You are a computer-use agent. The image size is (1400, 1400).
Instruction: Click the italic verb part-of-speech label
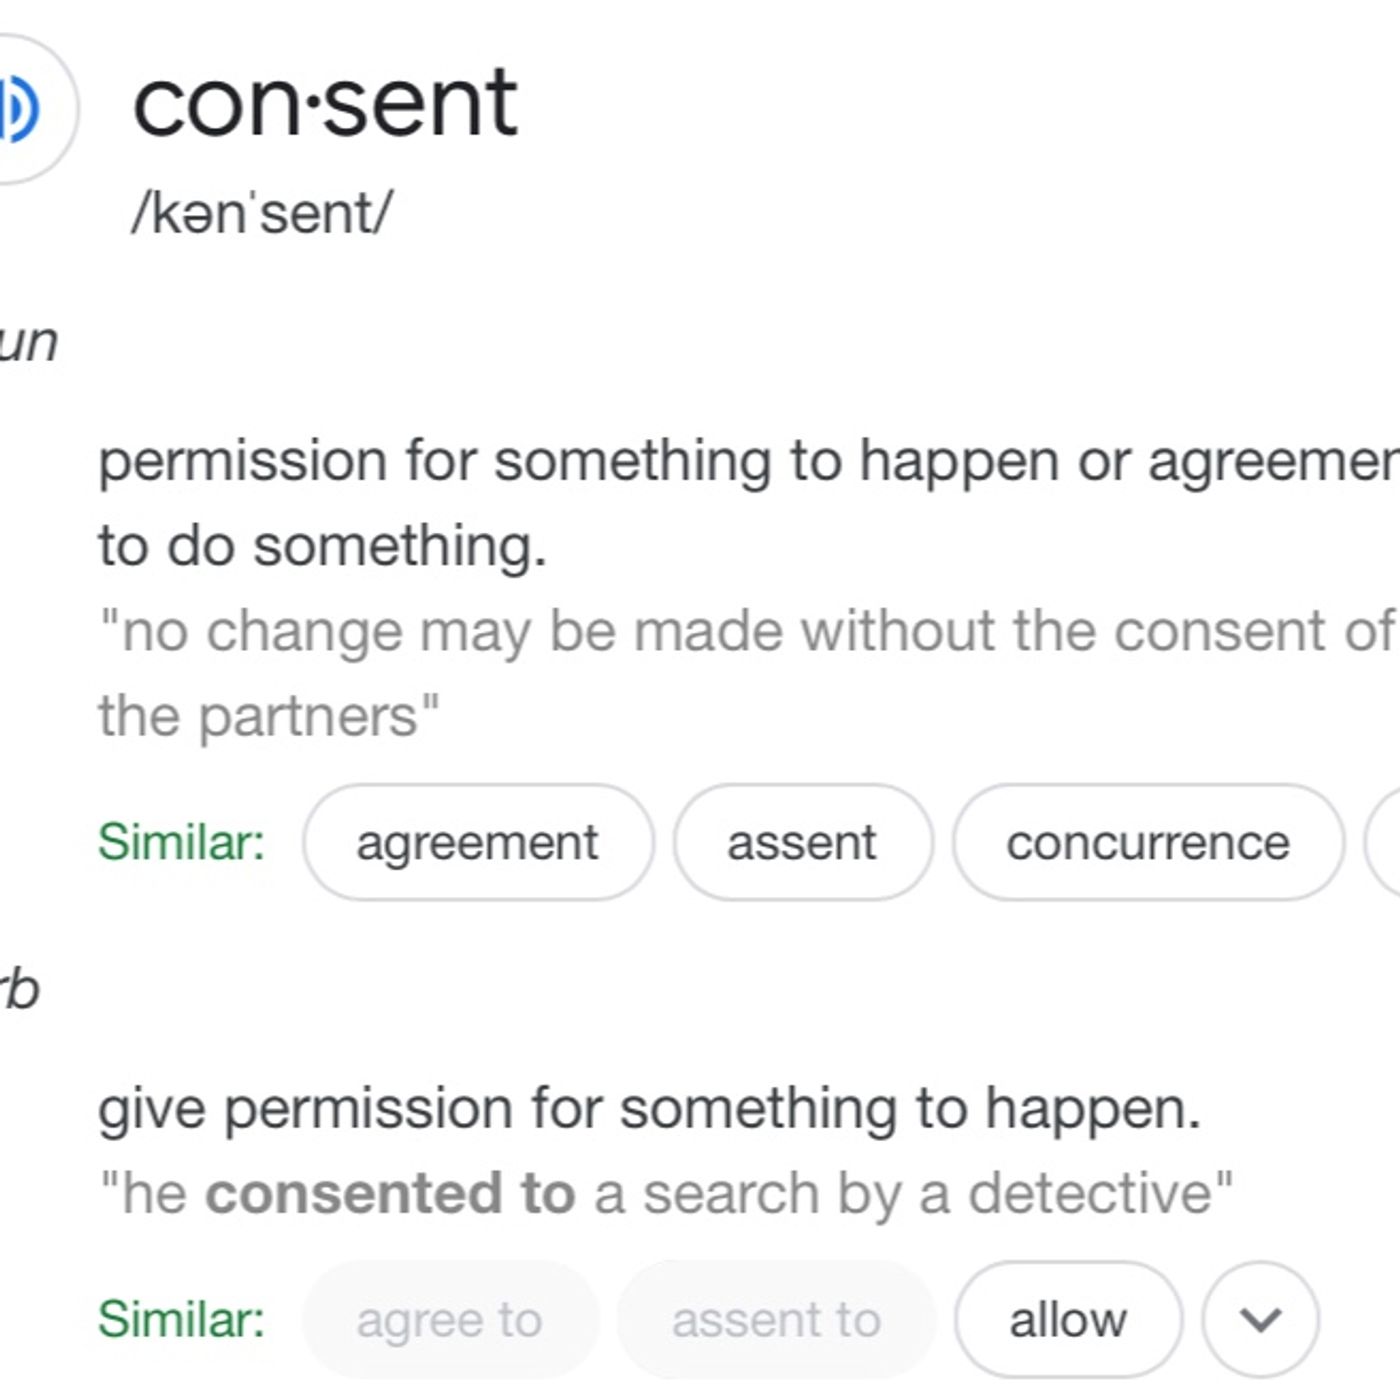[20, 990]
